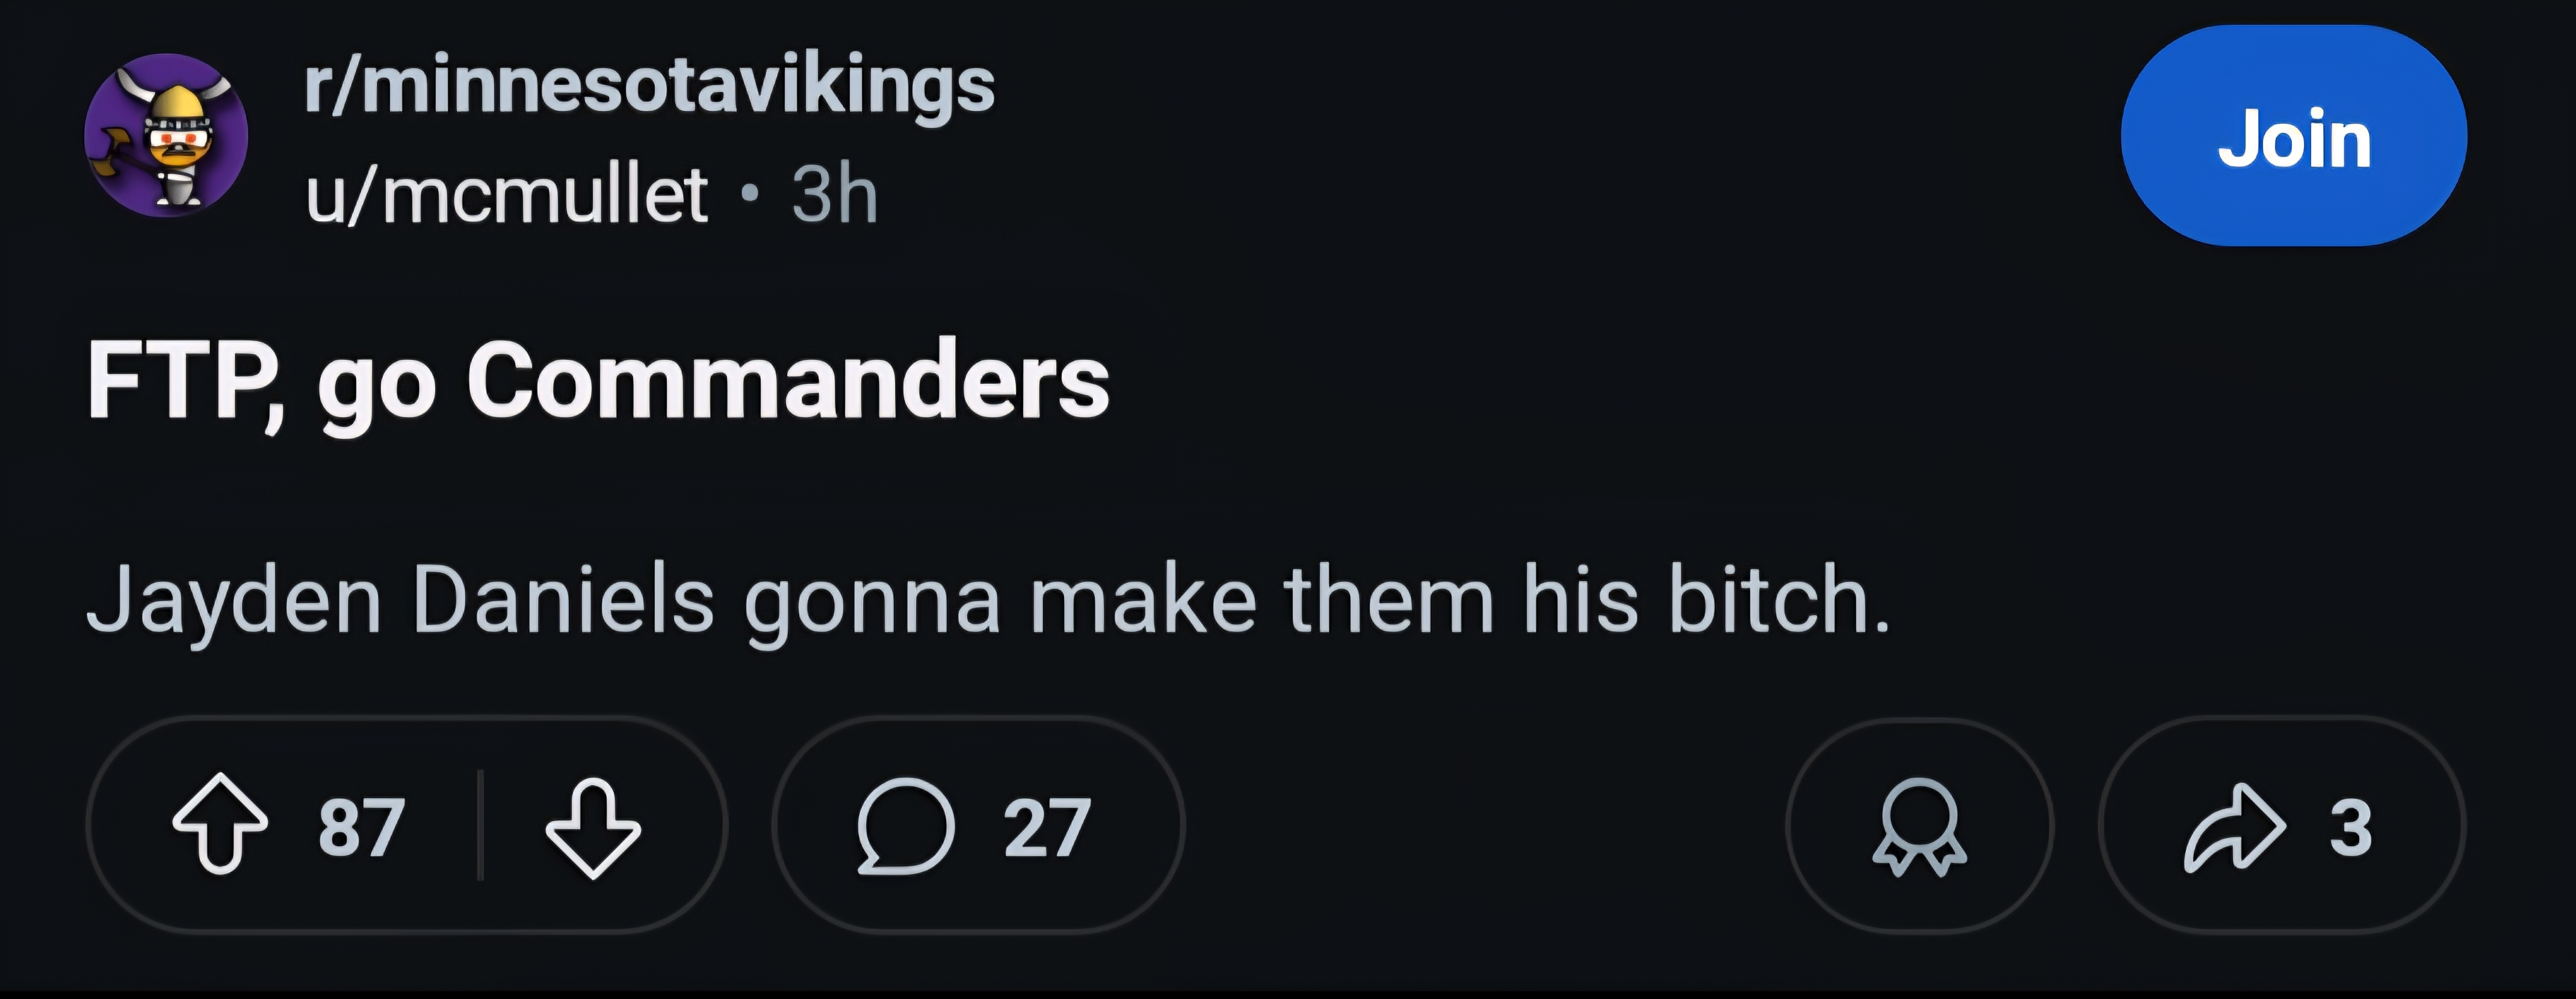This screenshot has height=999, width=2576.
Task: Open the Vikings snoo community avatar
Action: [x=166, y=135]
